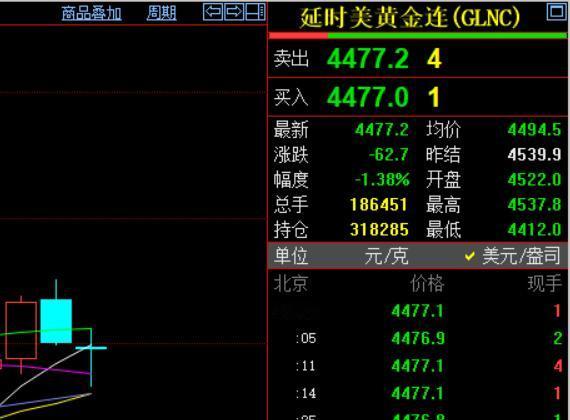Open the 周期 period menu
Screen dimensions: 570x420
click(161, 14)
